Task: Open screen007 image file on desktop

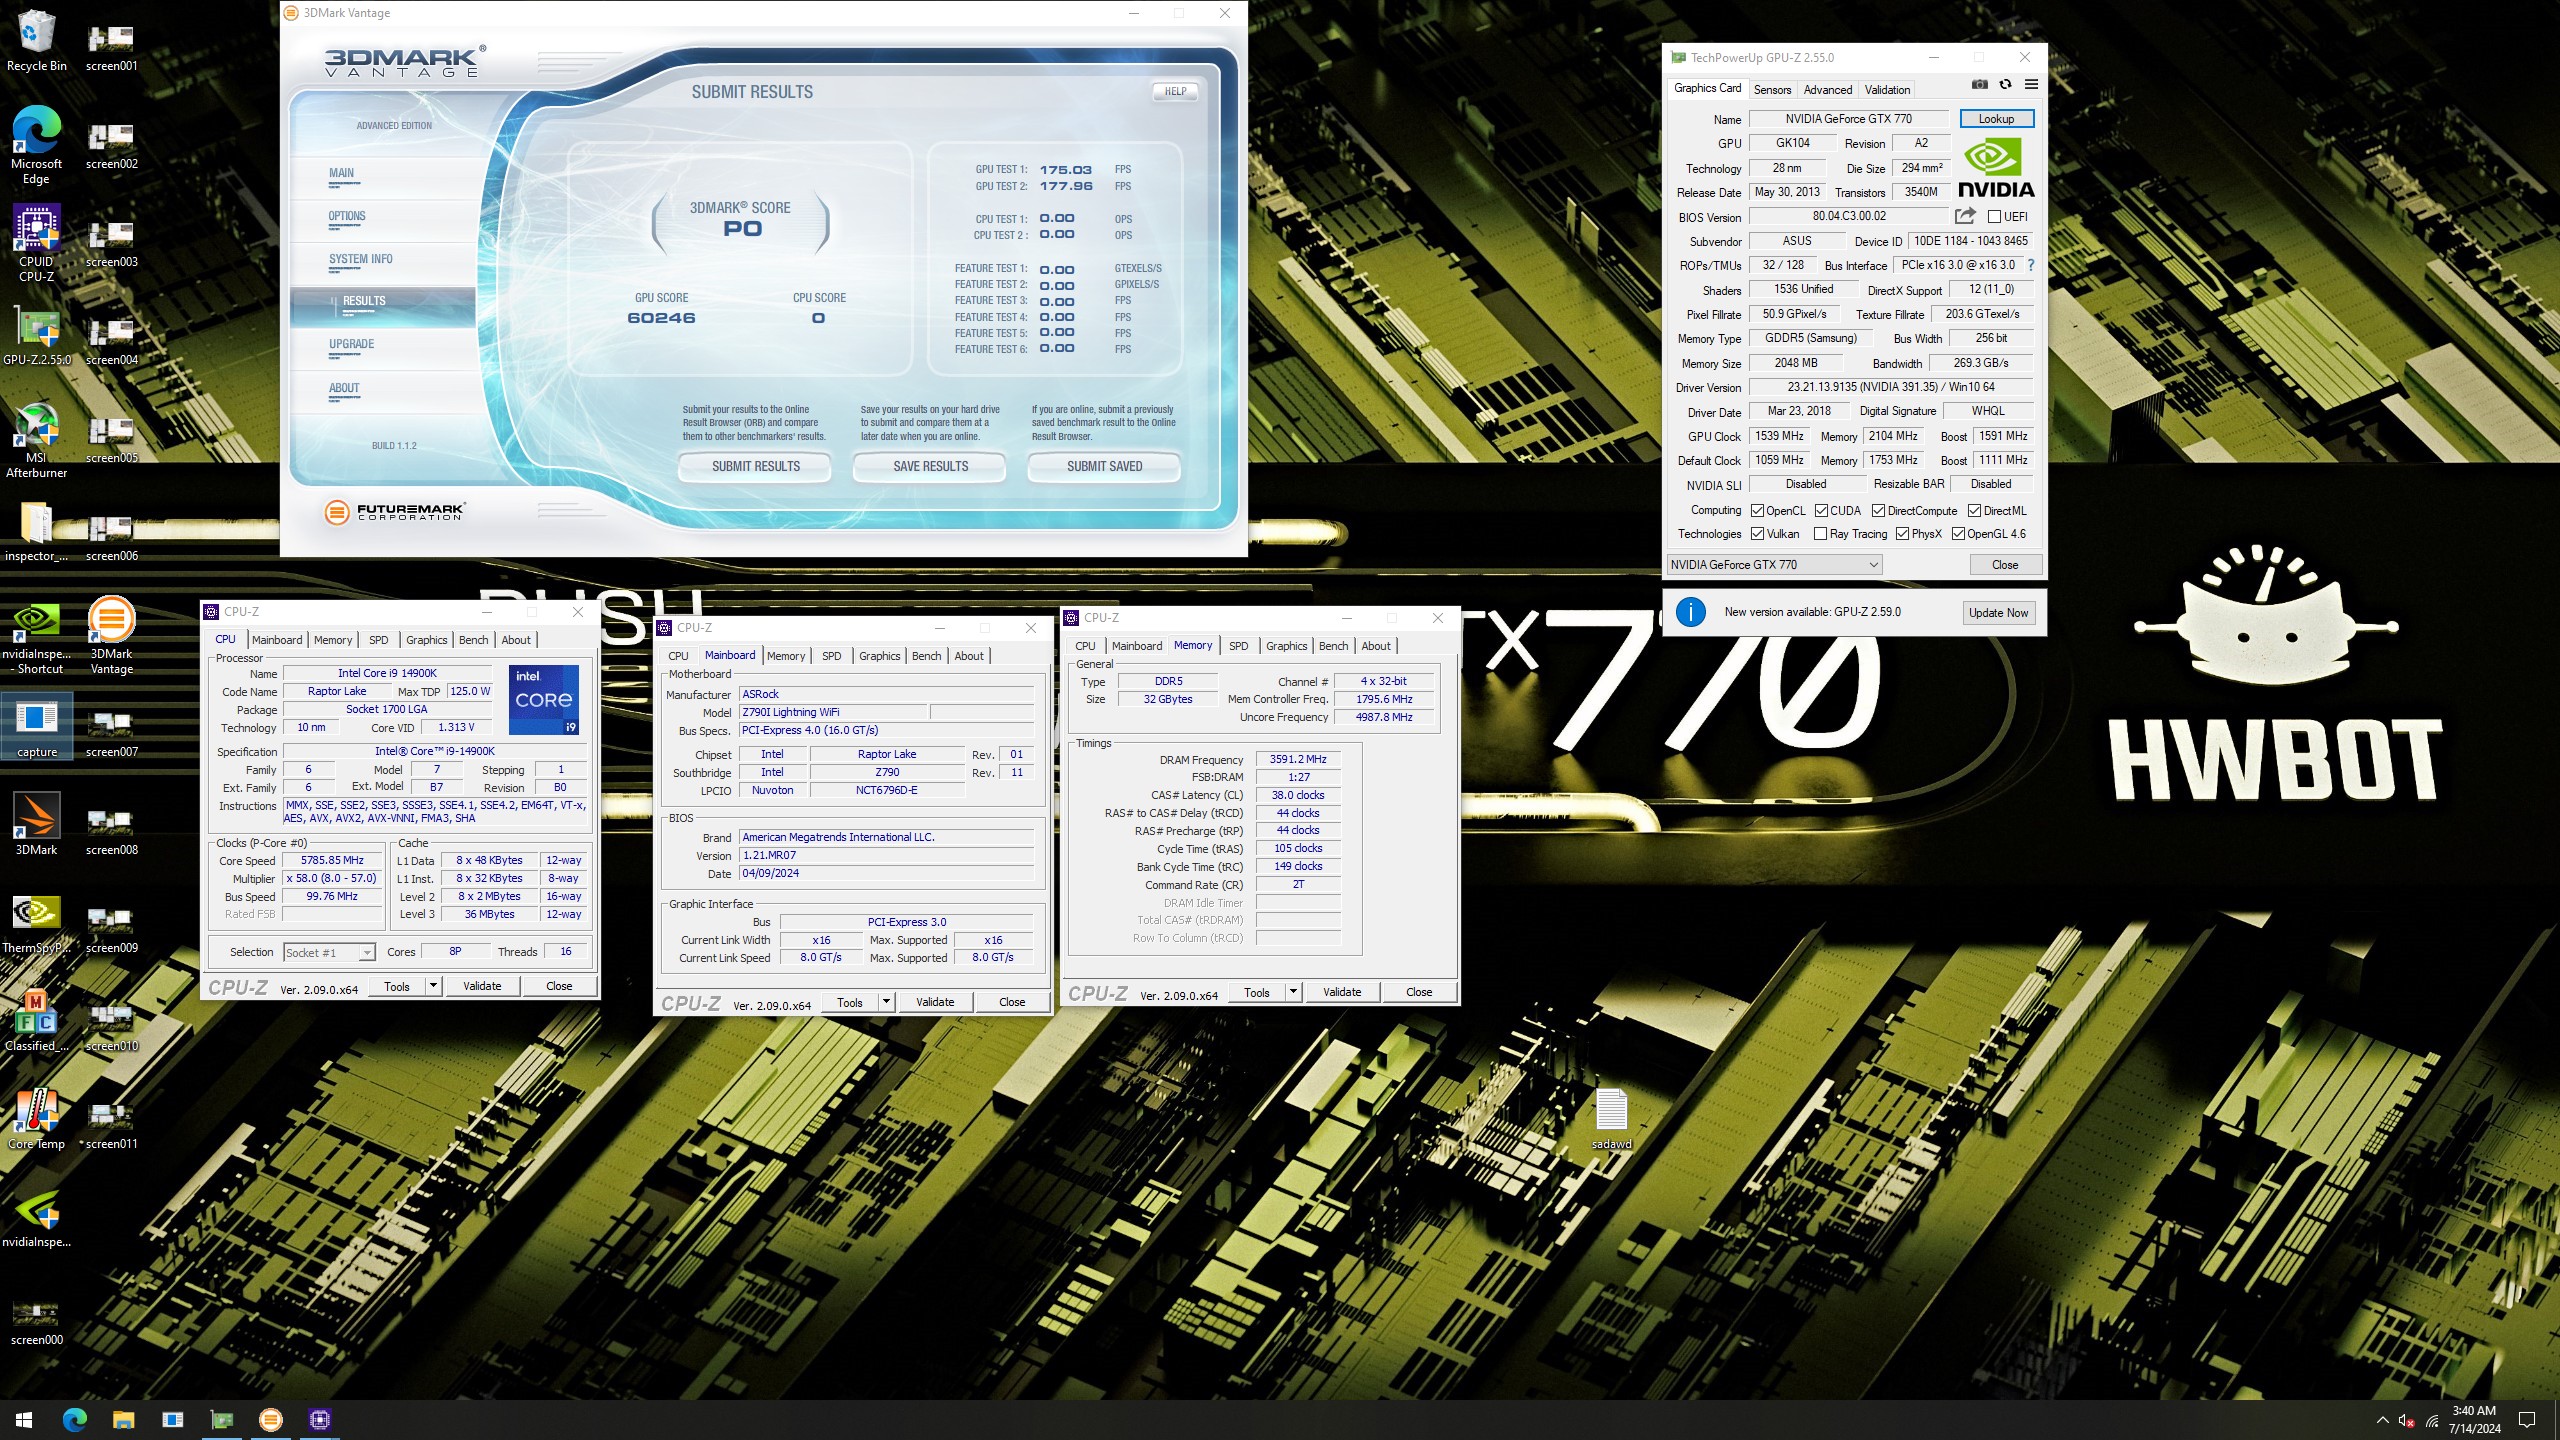Action: point(112,733)
